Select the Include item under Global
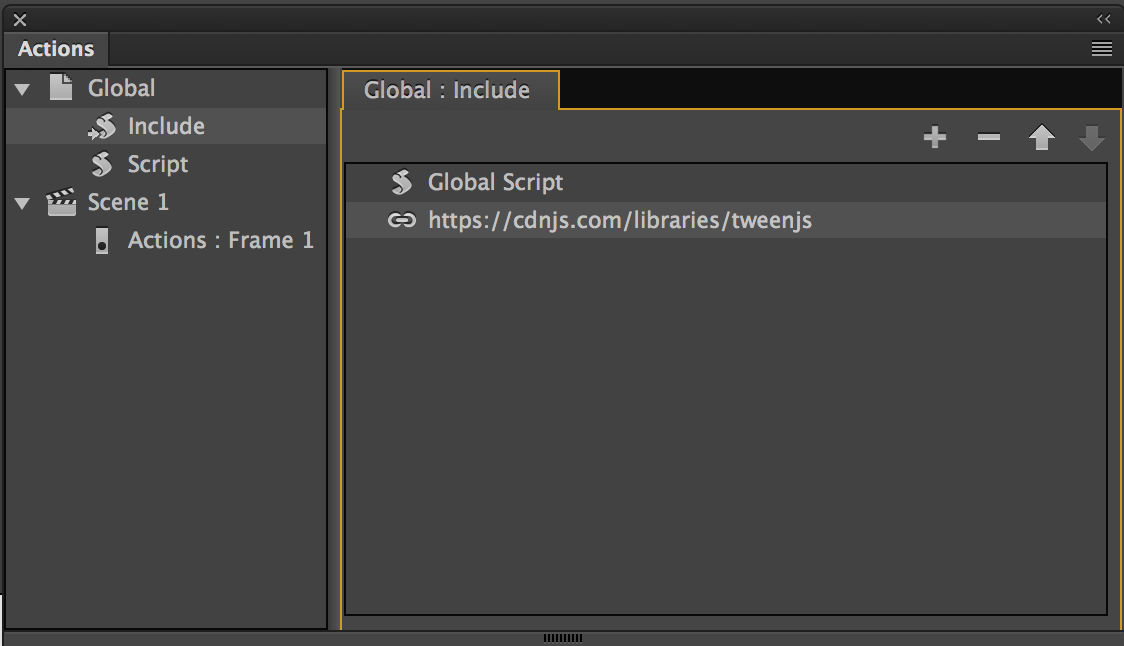The width and height of the screenshot is (1124, 646). (x=166, y=126)
